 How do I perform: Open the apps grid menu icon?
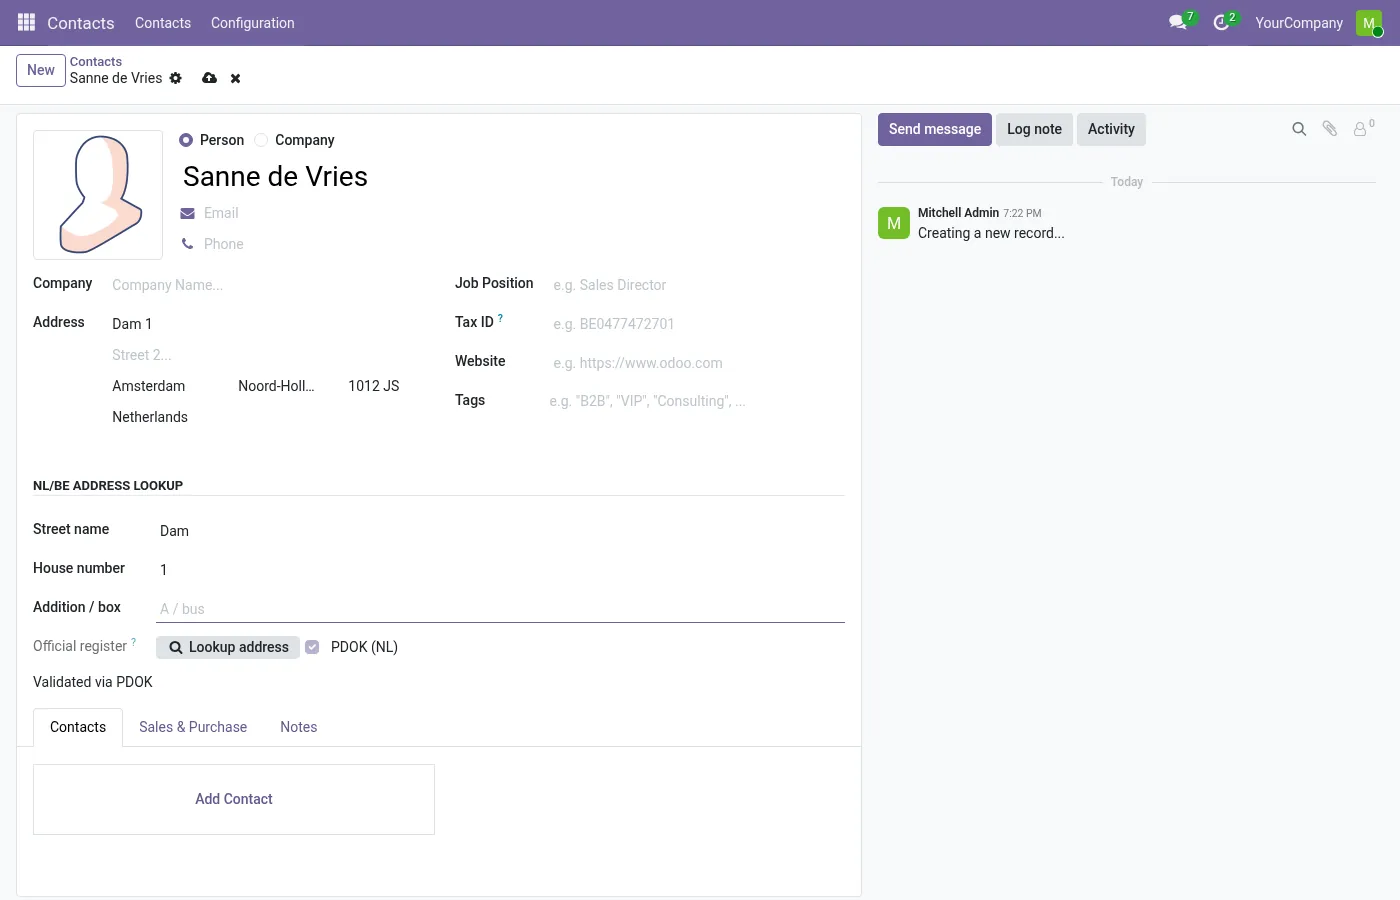click(27, 22)
